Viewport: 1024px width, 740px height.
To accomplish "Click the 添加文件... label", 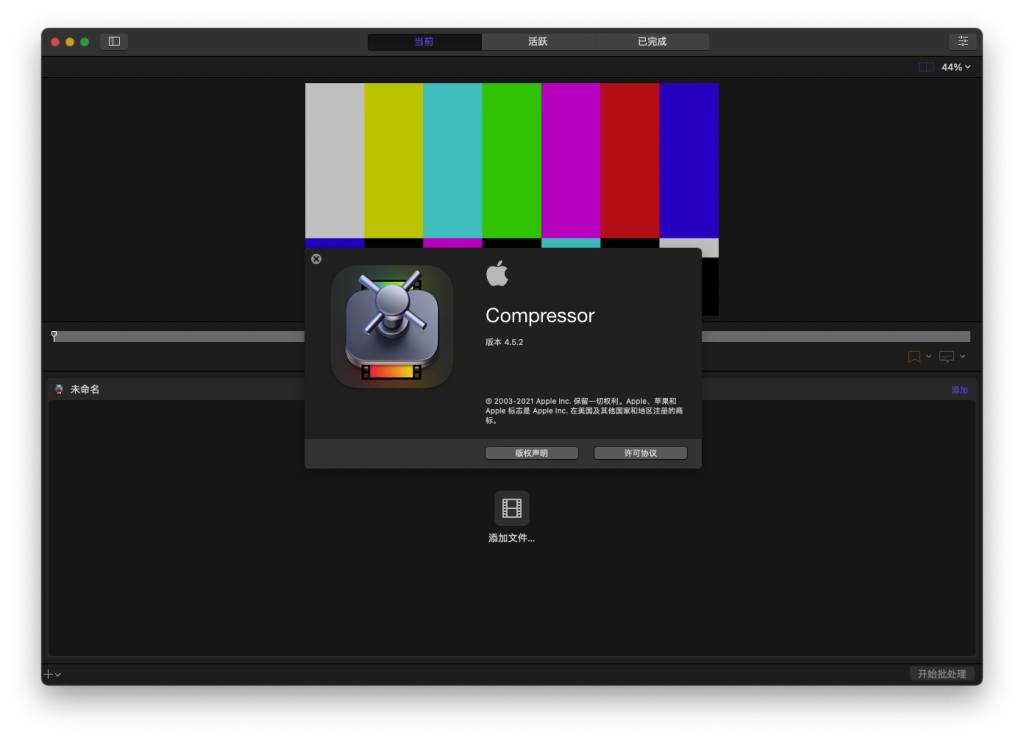I will (511, 538).
